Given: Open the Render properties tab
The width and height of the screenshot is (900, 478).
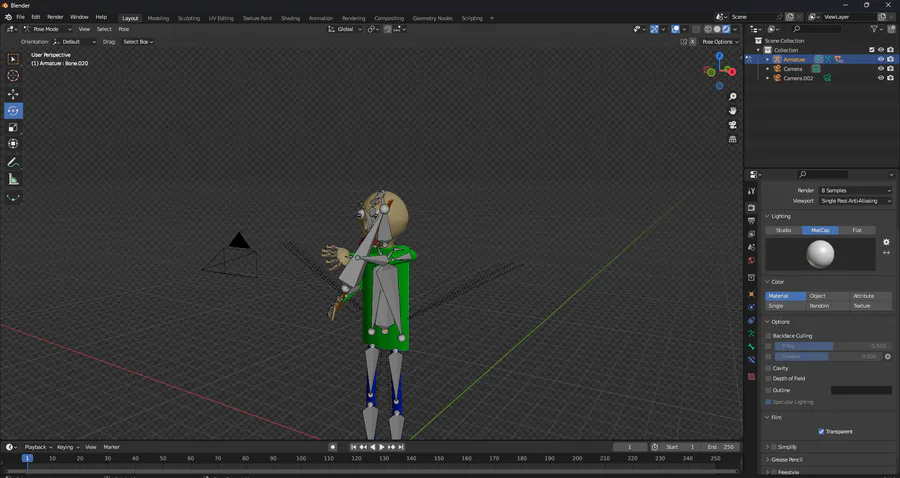Looking at the screenshot, I should 751,207.
